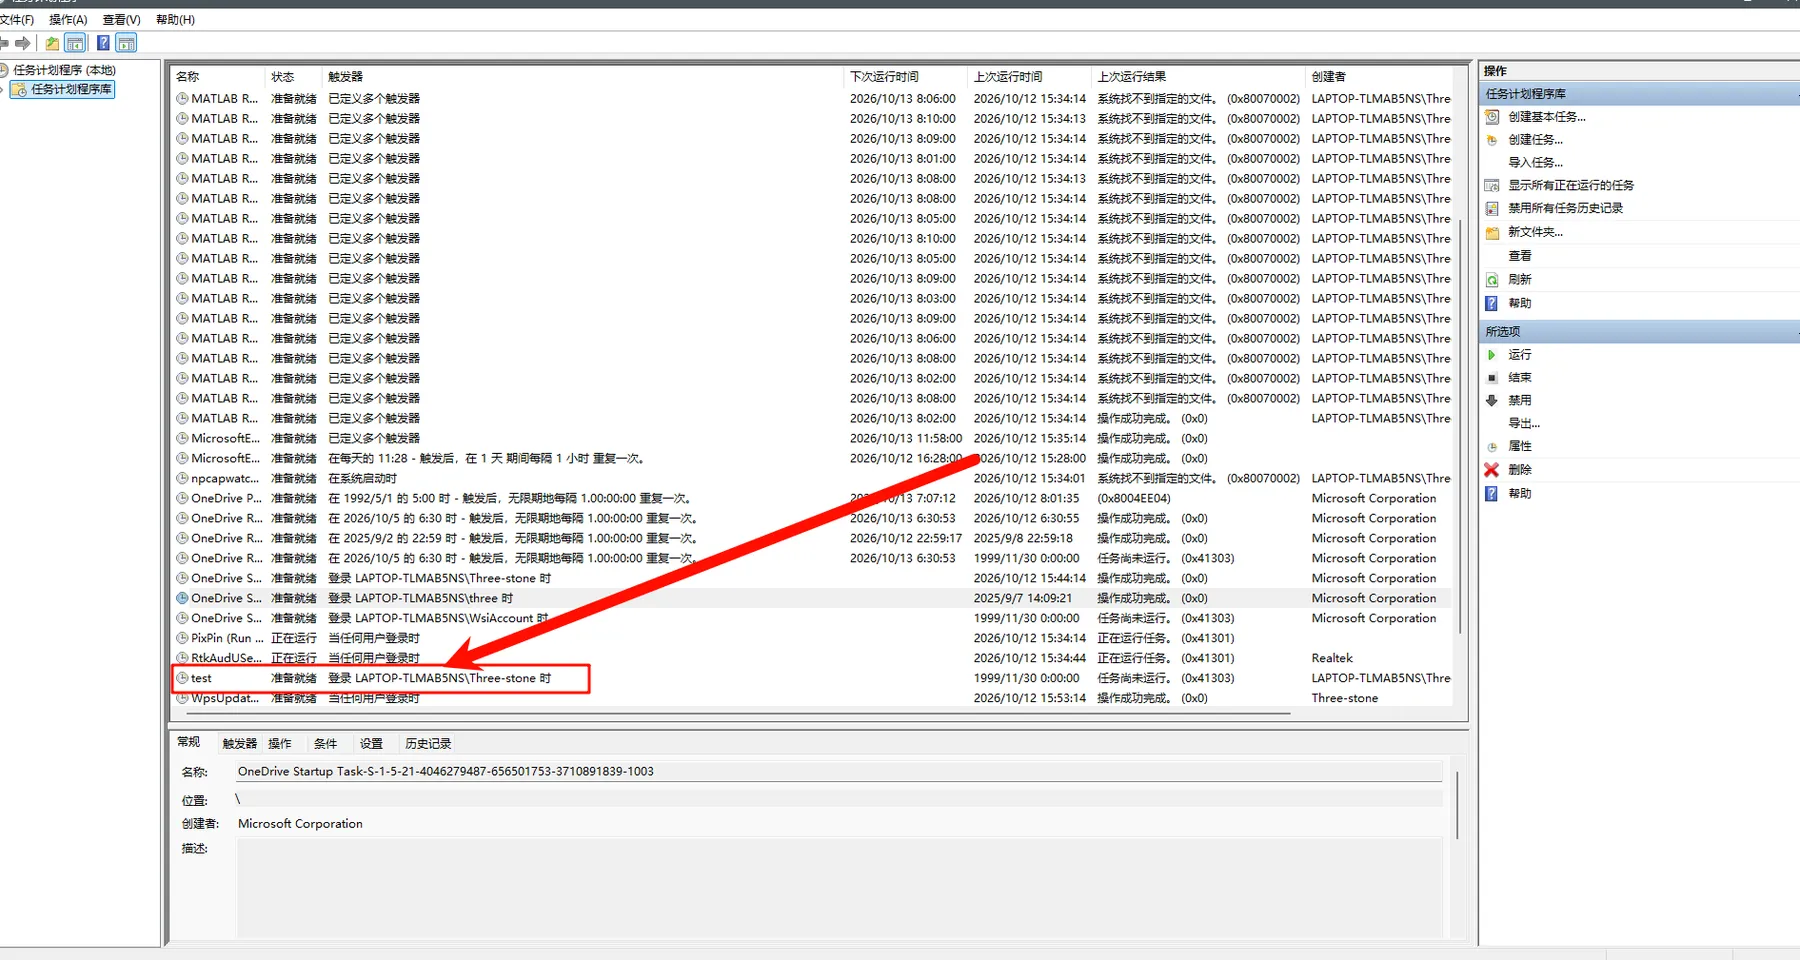The width and height of the screenshot is (1800, 960).
Task: Click the 新文件夹 folder icon
Action: coord(1492,232)
